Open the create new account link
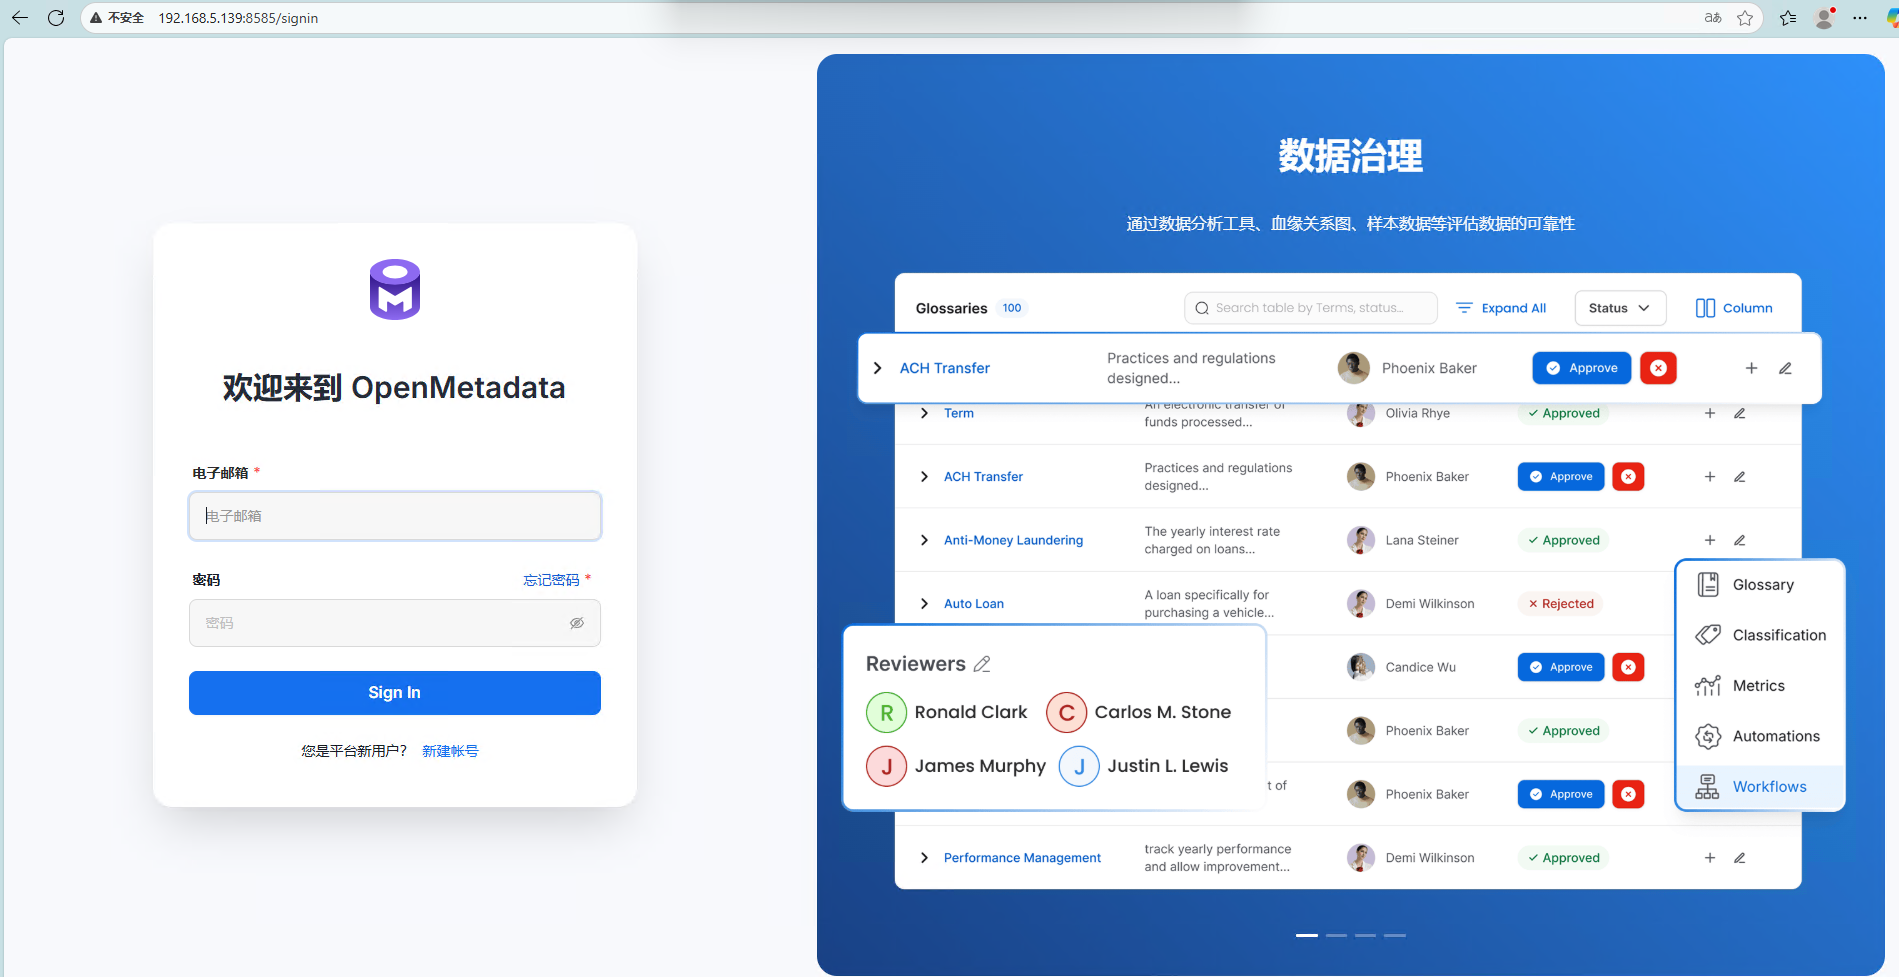The image size is (1899, 977). (450, 751)
